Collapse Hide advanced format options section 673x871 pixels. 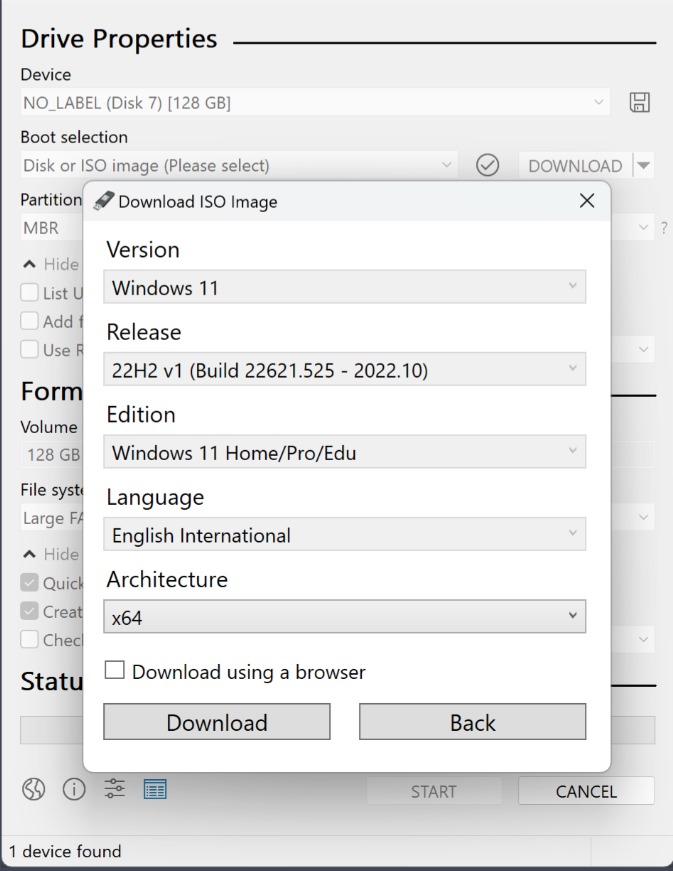tap(50, 554)
